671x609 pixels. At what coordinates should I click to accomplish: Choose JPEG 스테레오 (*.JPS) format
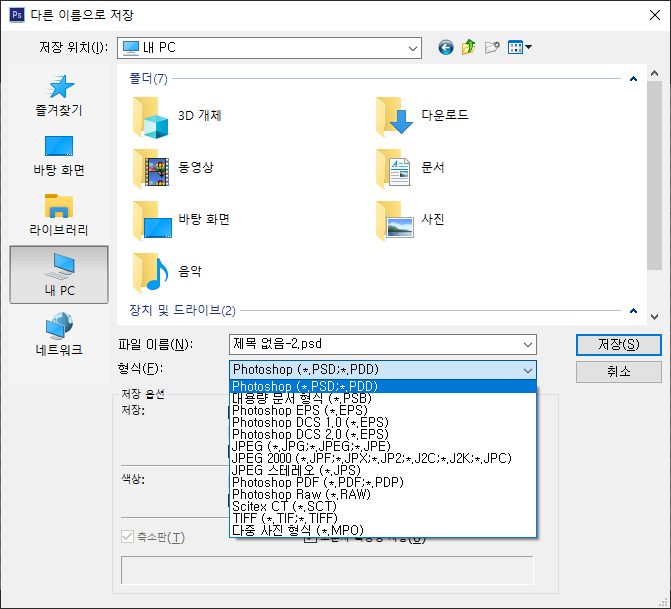click(x=383, y=470)
